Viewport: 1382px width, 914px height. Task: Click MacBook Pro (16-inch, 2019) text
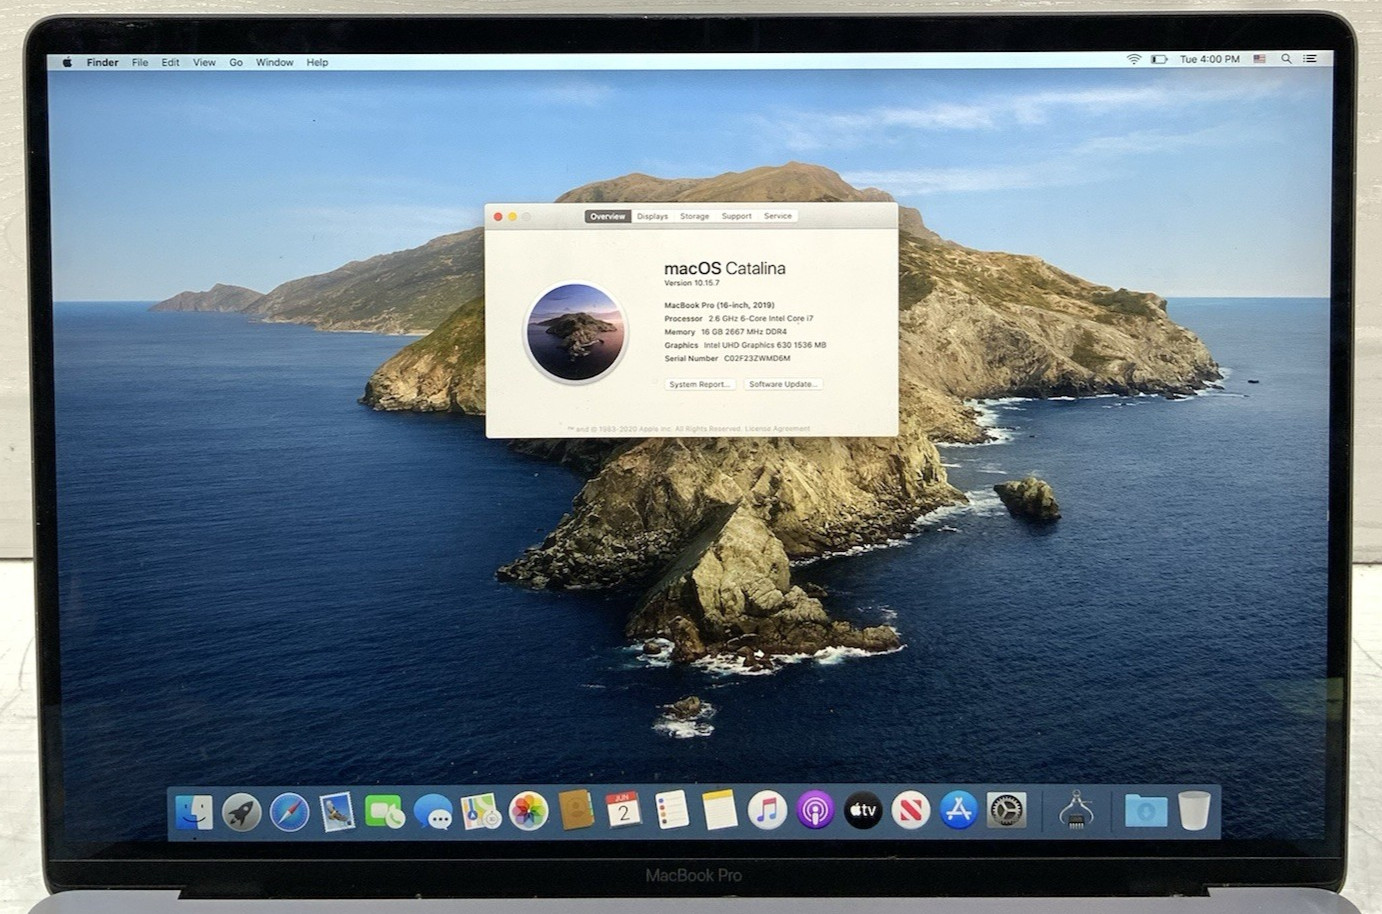pos(719,305)
